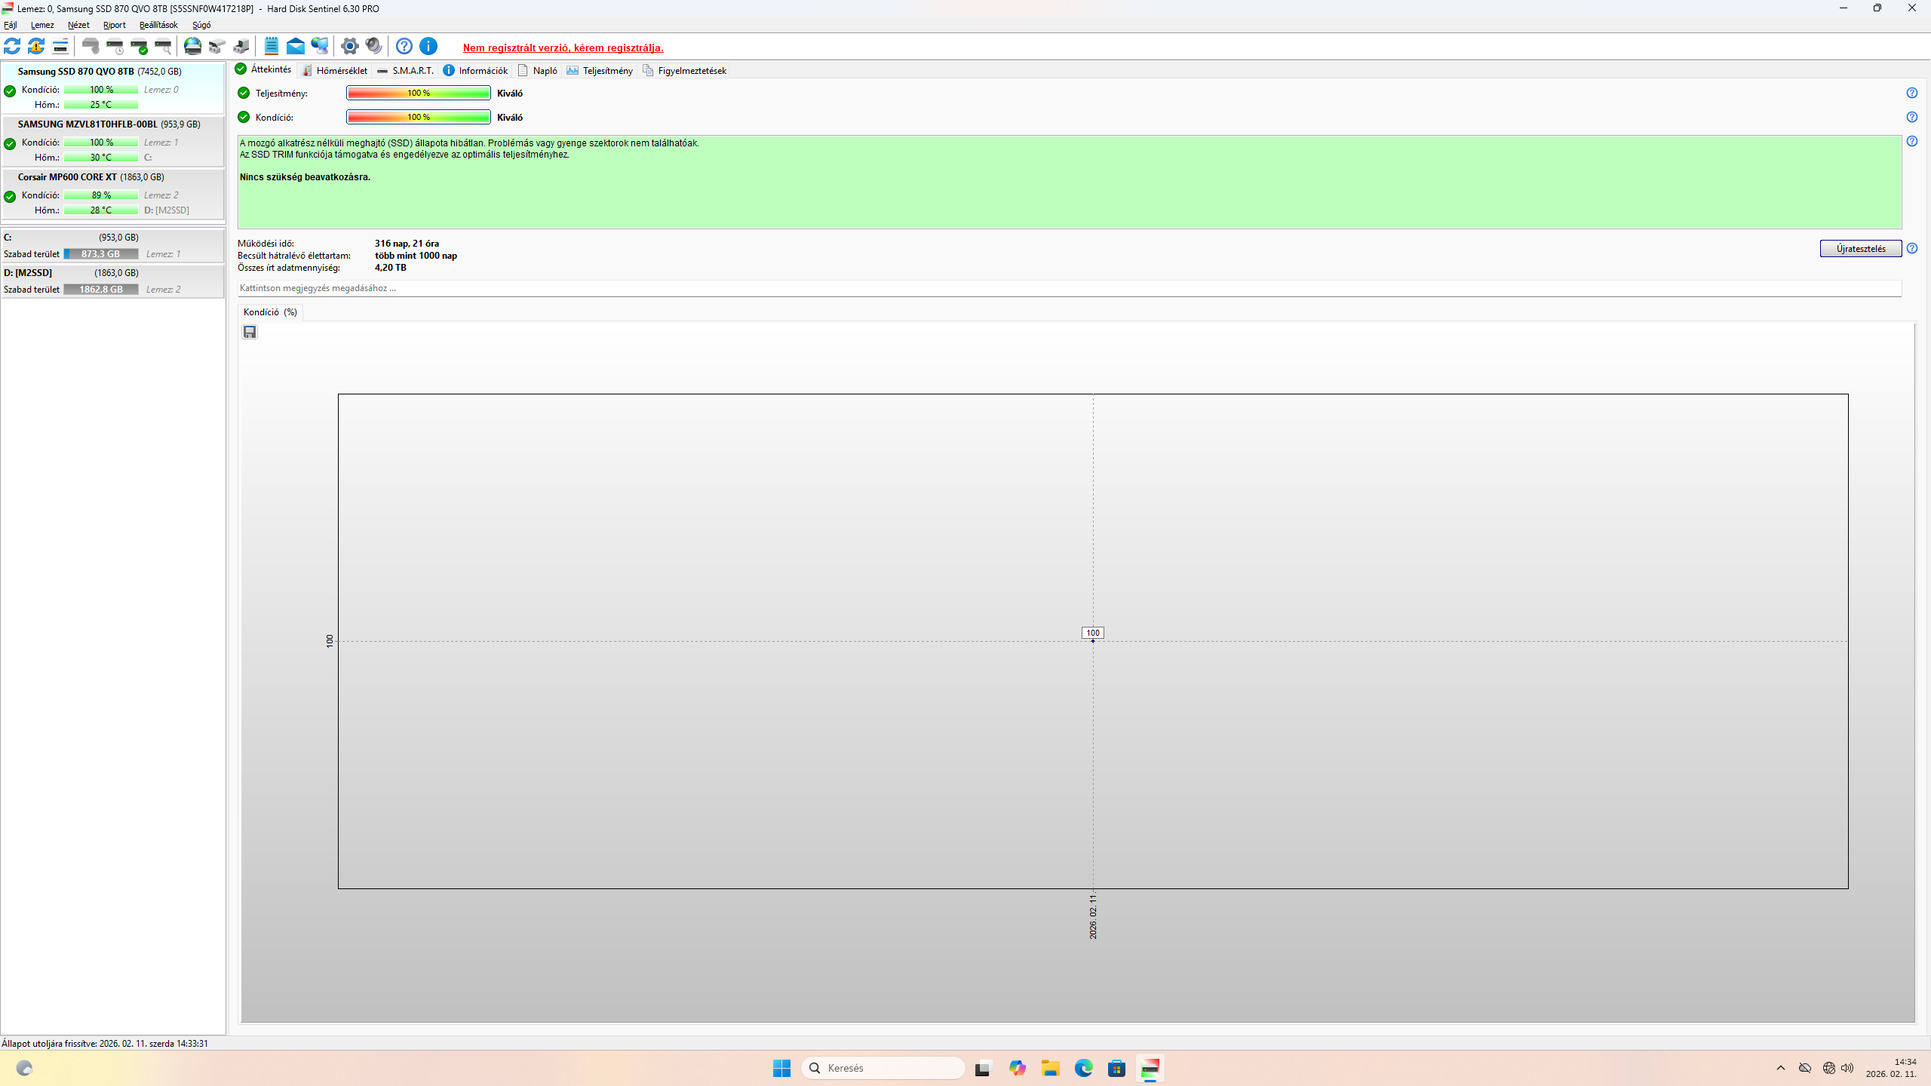Image resolution: width=1931 pixels, height=1086 pixels.
Task: Click the blue info circle toolbar icon
Action: pyautogui.click(x=428, y=46)
